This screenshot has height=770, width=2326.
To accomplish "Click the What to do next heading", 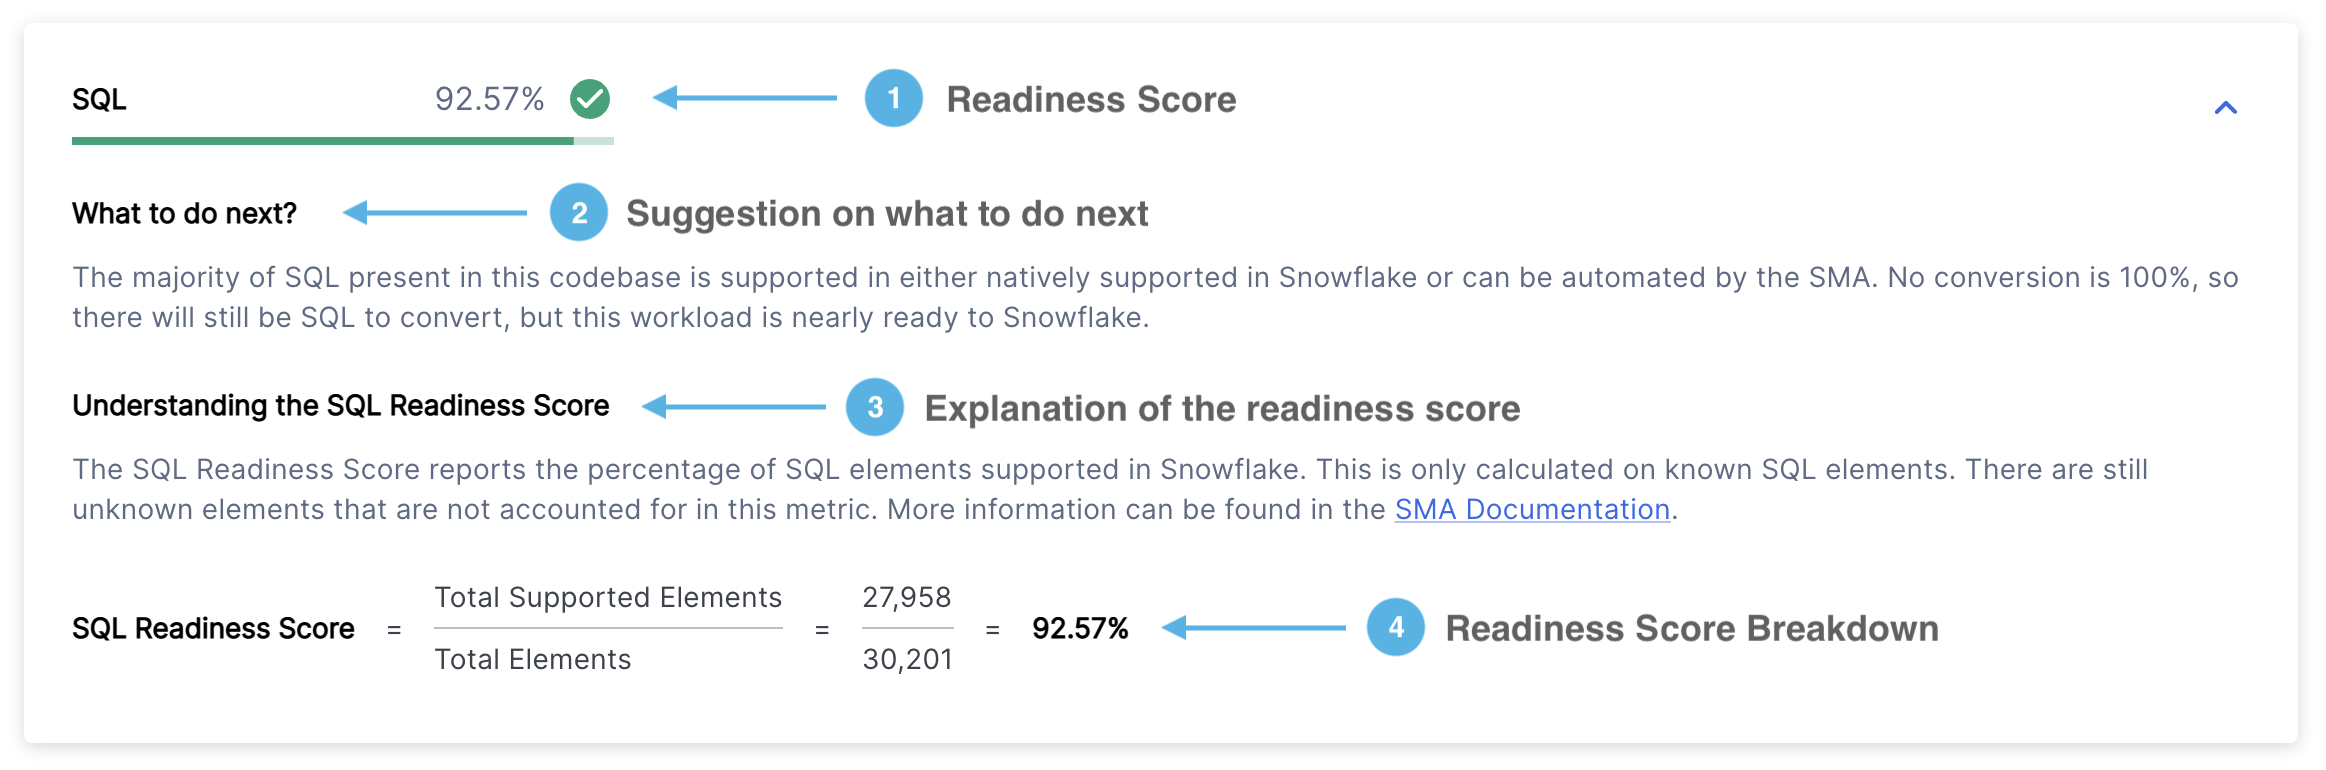I will point(183,212).
